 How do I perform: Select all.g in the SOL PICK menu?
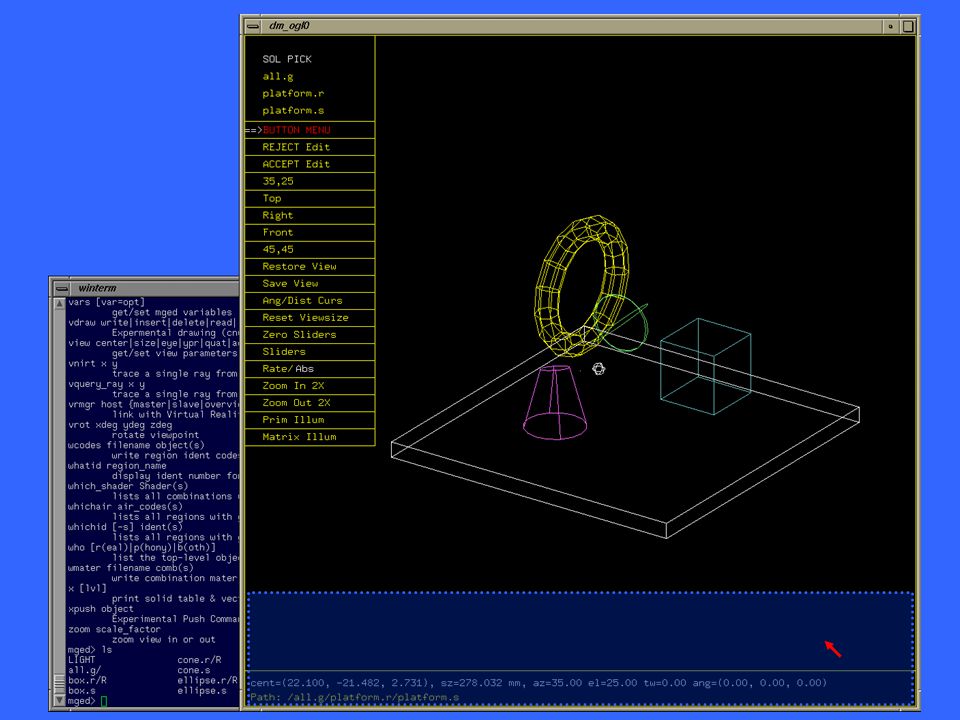pos(278,77)
